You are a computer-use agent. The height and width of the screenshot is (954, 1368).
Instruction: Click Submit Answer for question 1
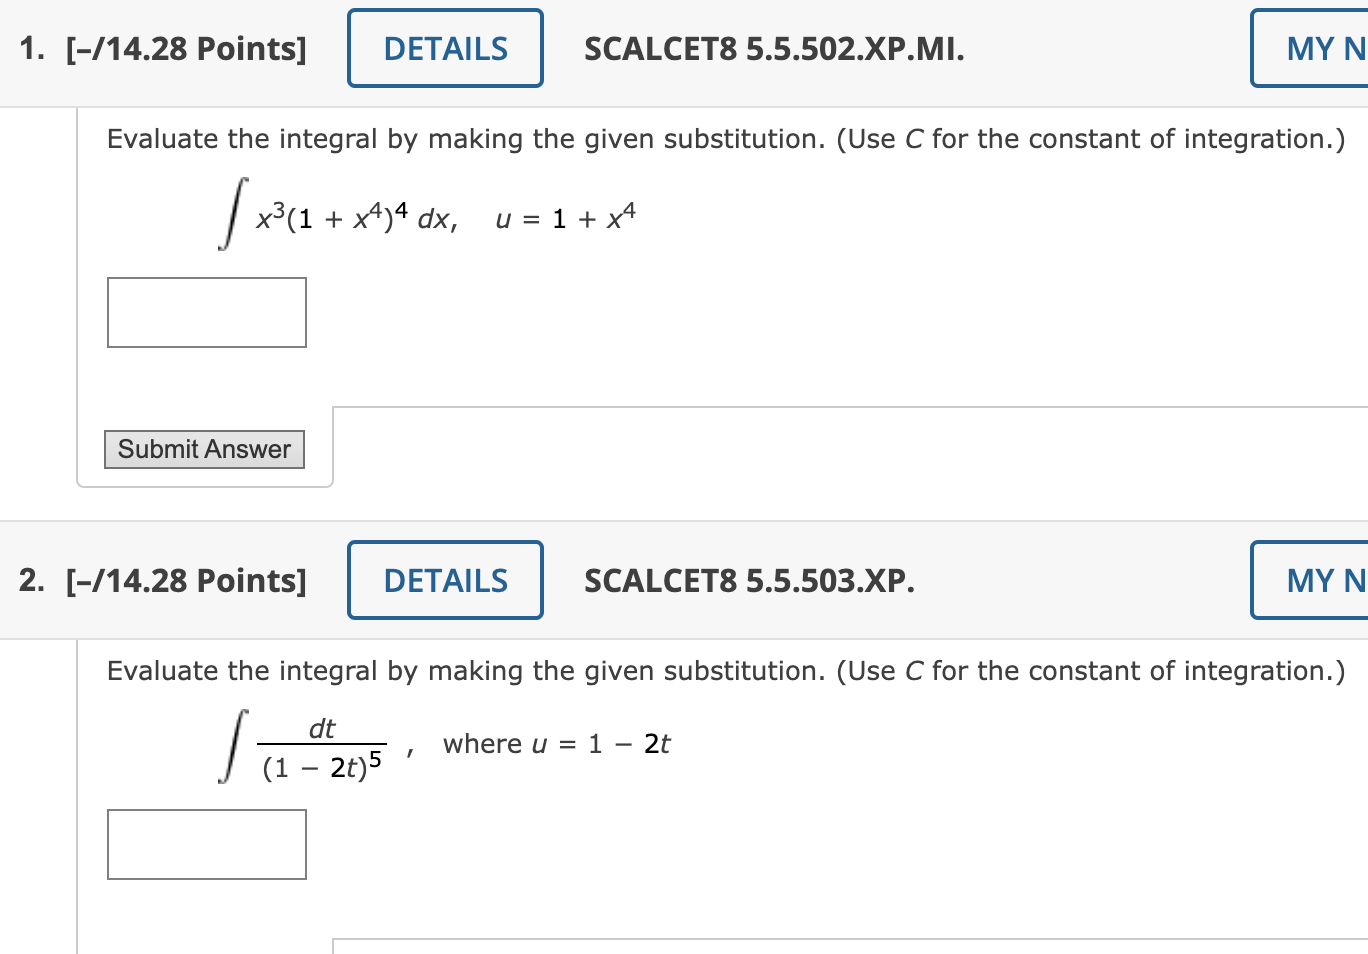[x=204, y=449]
